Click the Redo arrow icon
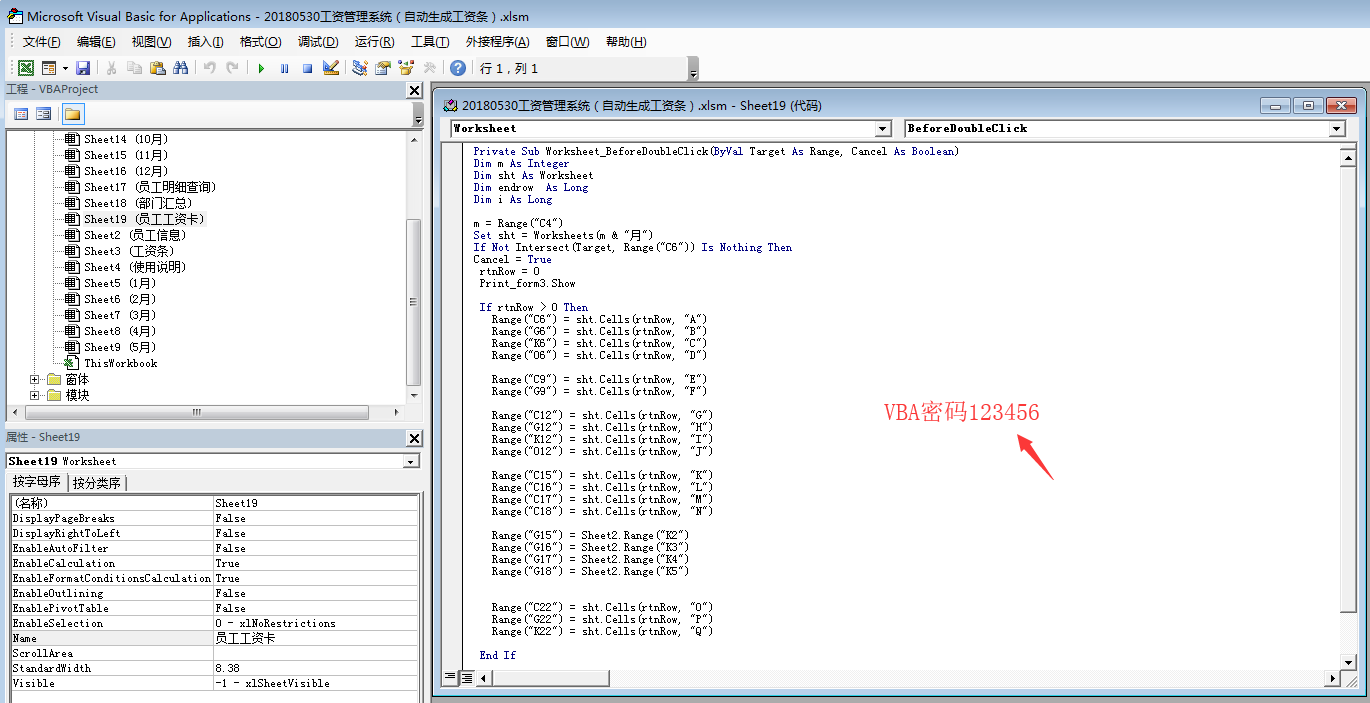 [x=232, y=68]
